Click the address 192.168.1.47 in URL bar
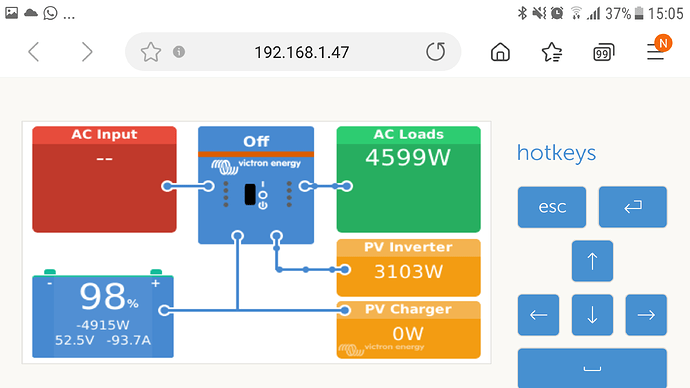 pos(301,53)
